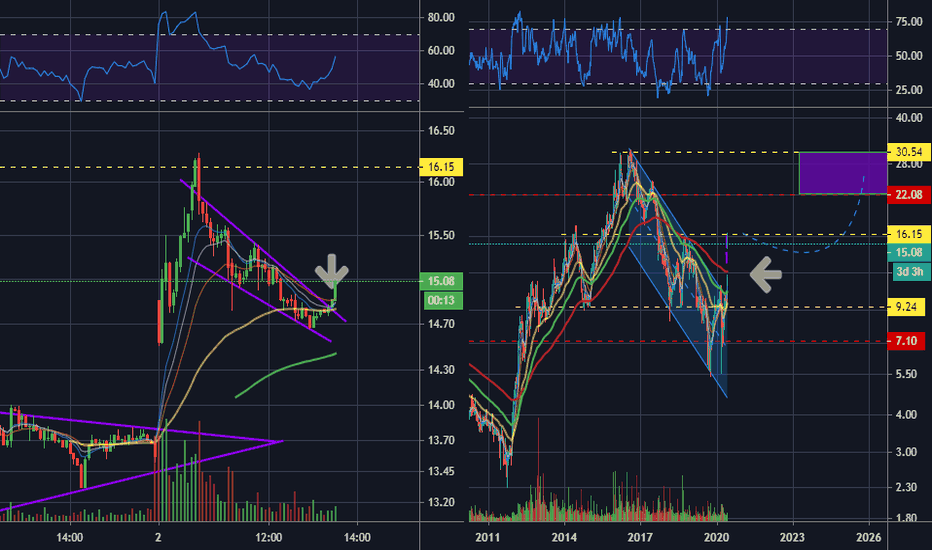Click the 5.50 price axis value
Viewport: 932px width, 550px height.
(906, 375)
